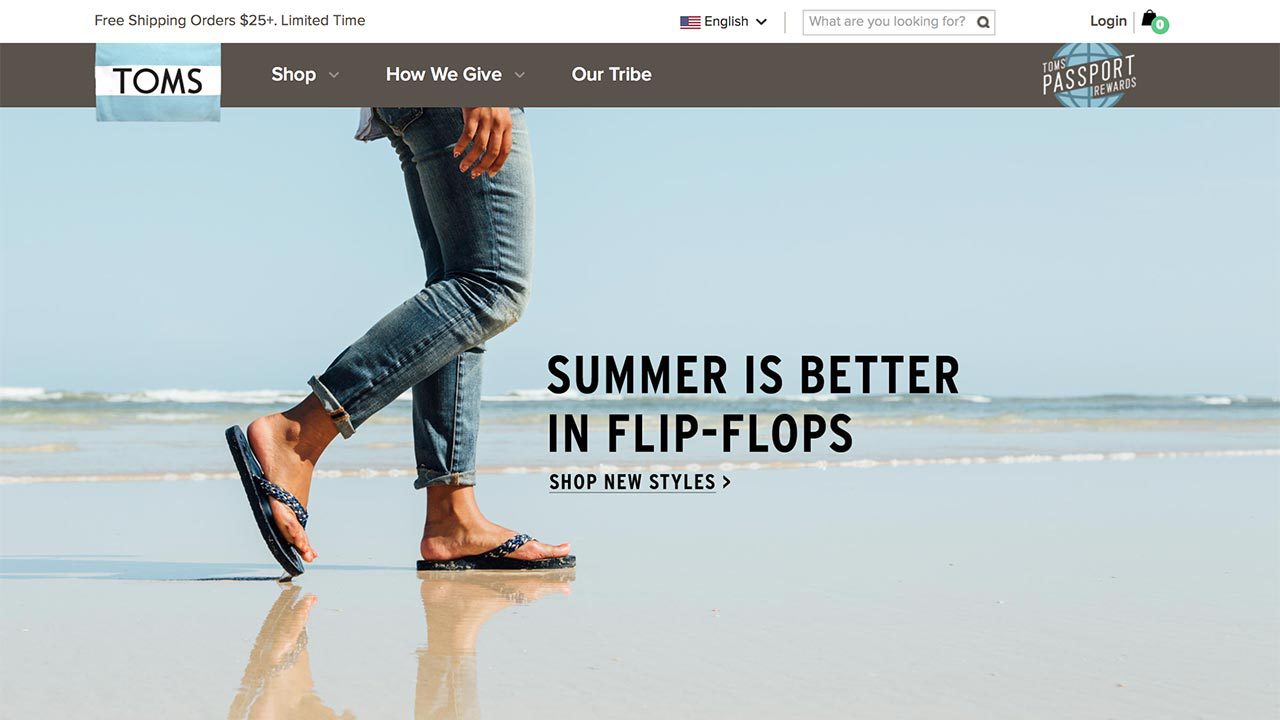Click the green cart count badge
The image size is (1280, 720).
tap(1160, 25)
